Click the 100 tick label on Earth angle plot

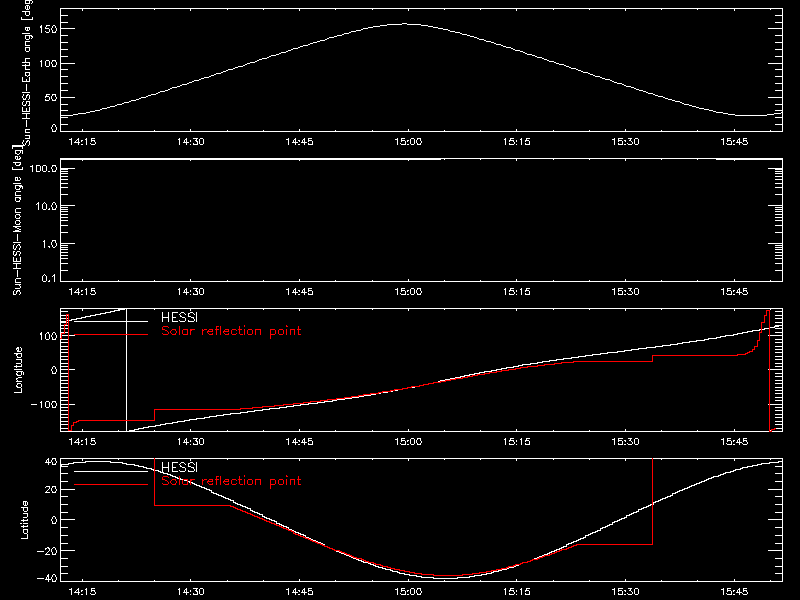(x=50, y=64)
